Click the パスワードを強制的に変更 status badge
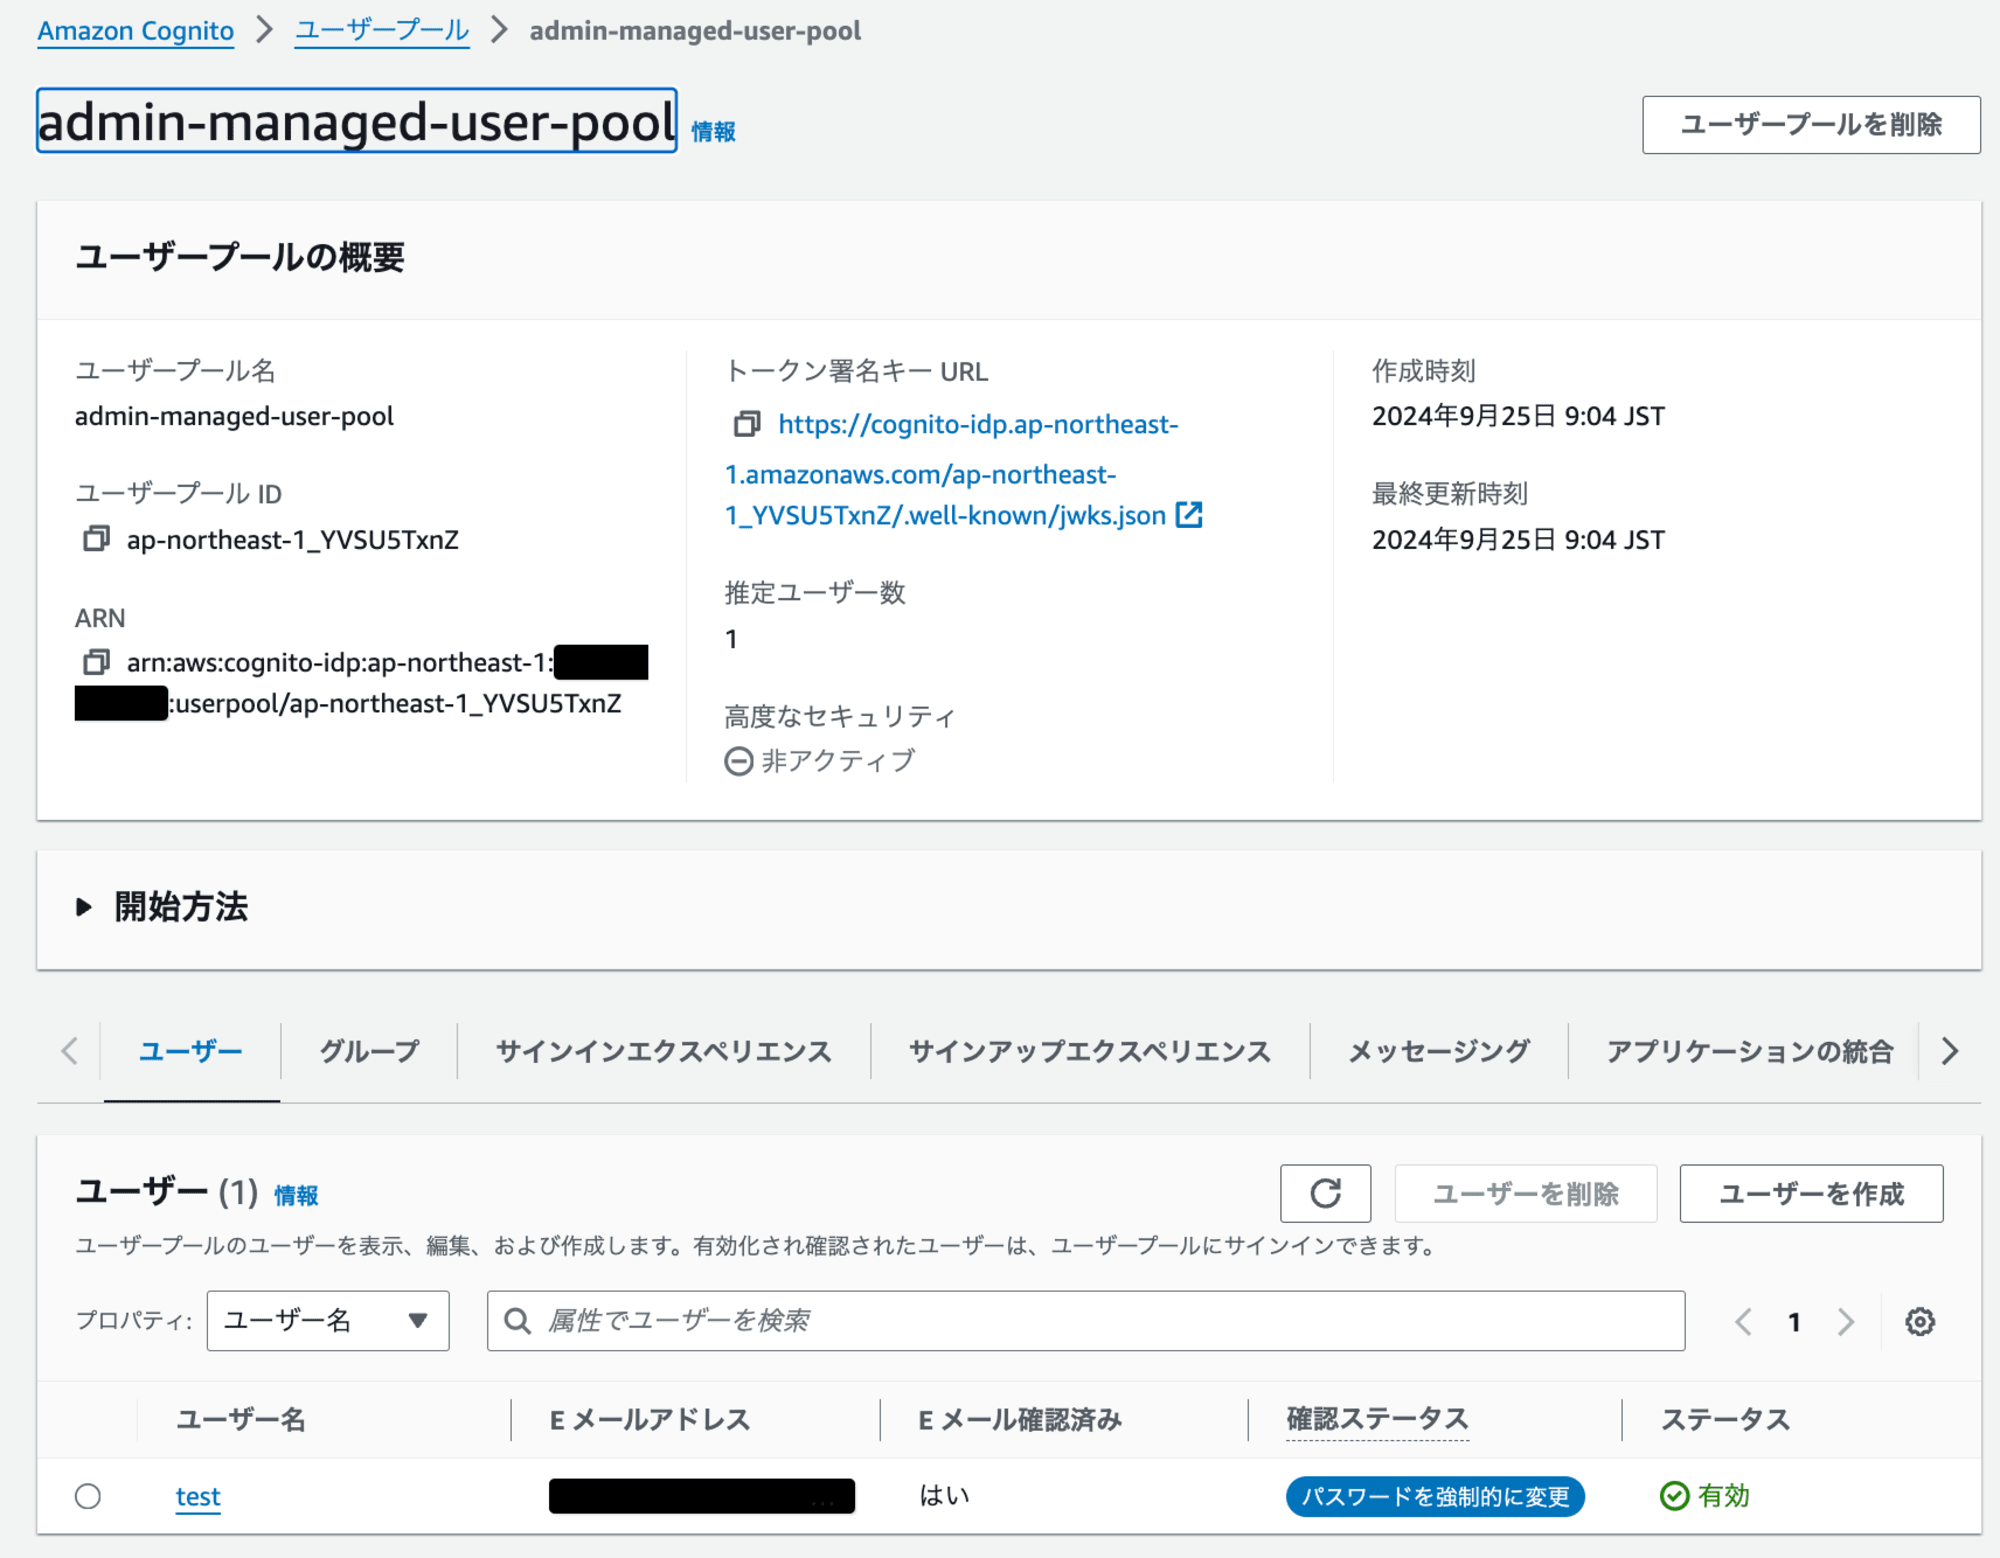 tap(1435, 1496)
